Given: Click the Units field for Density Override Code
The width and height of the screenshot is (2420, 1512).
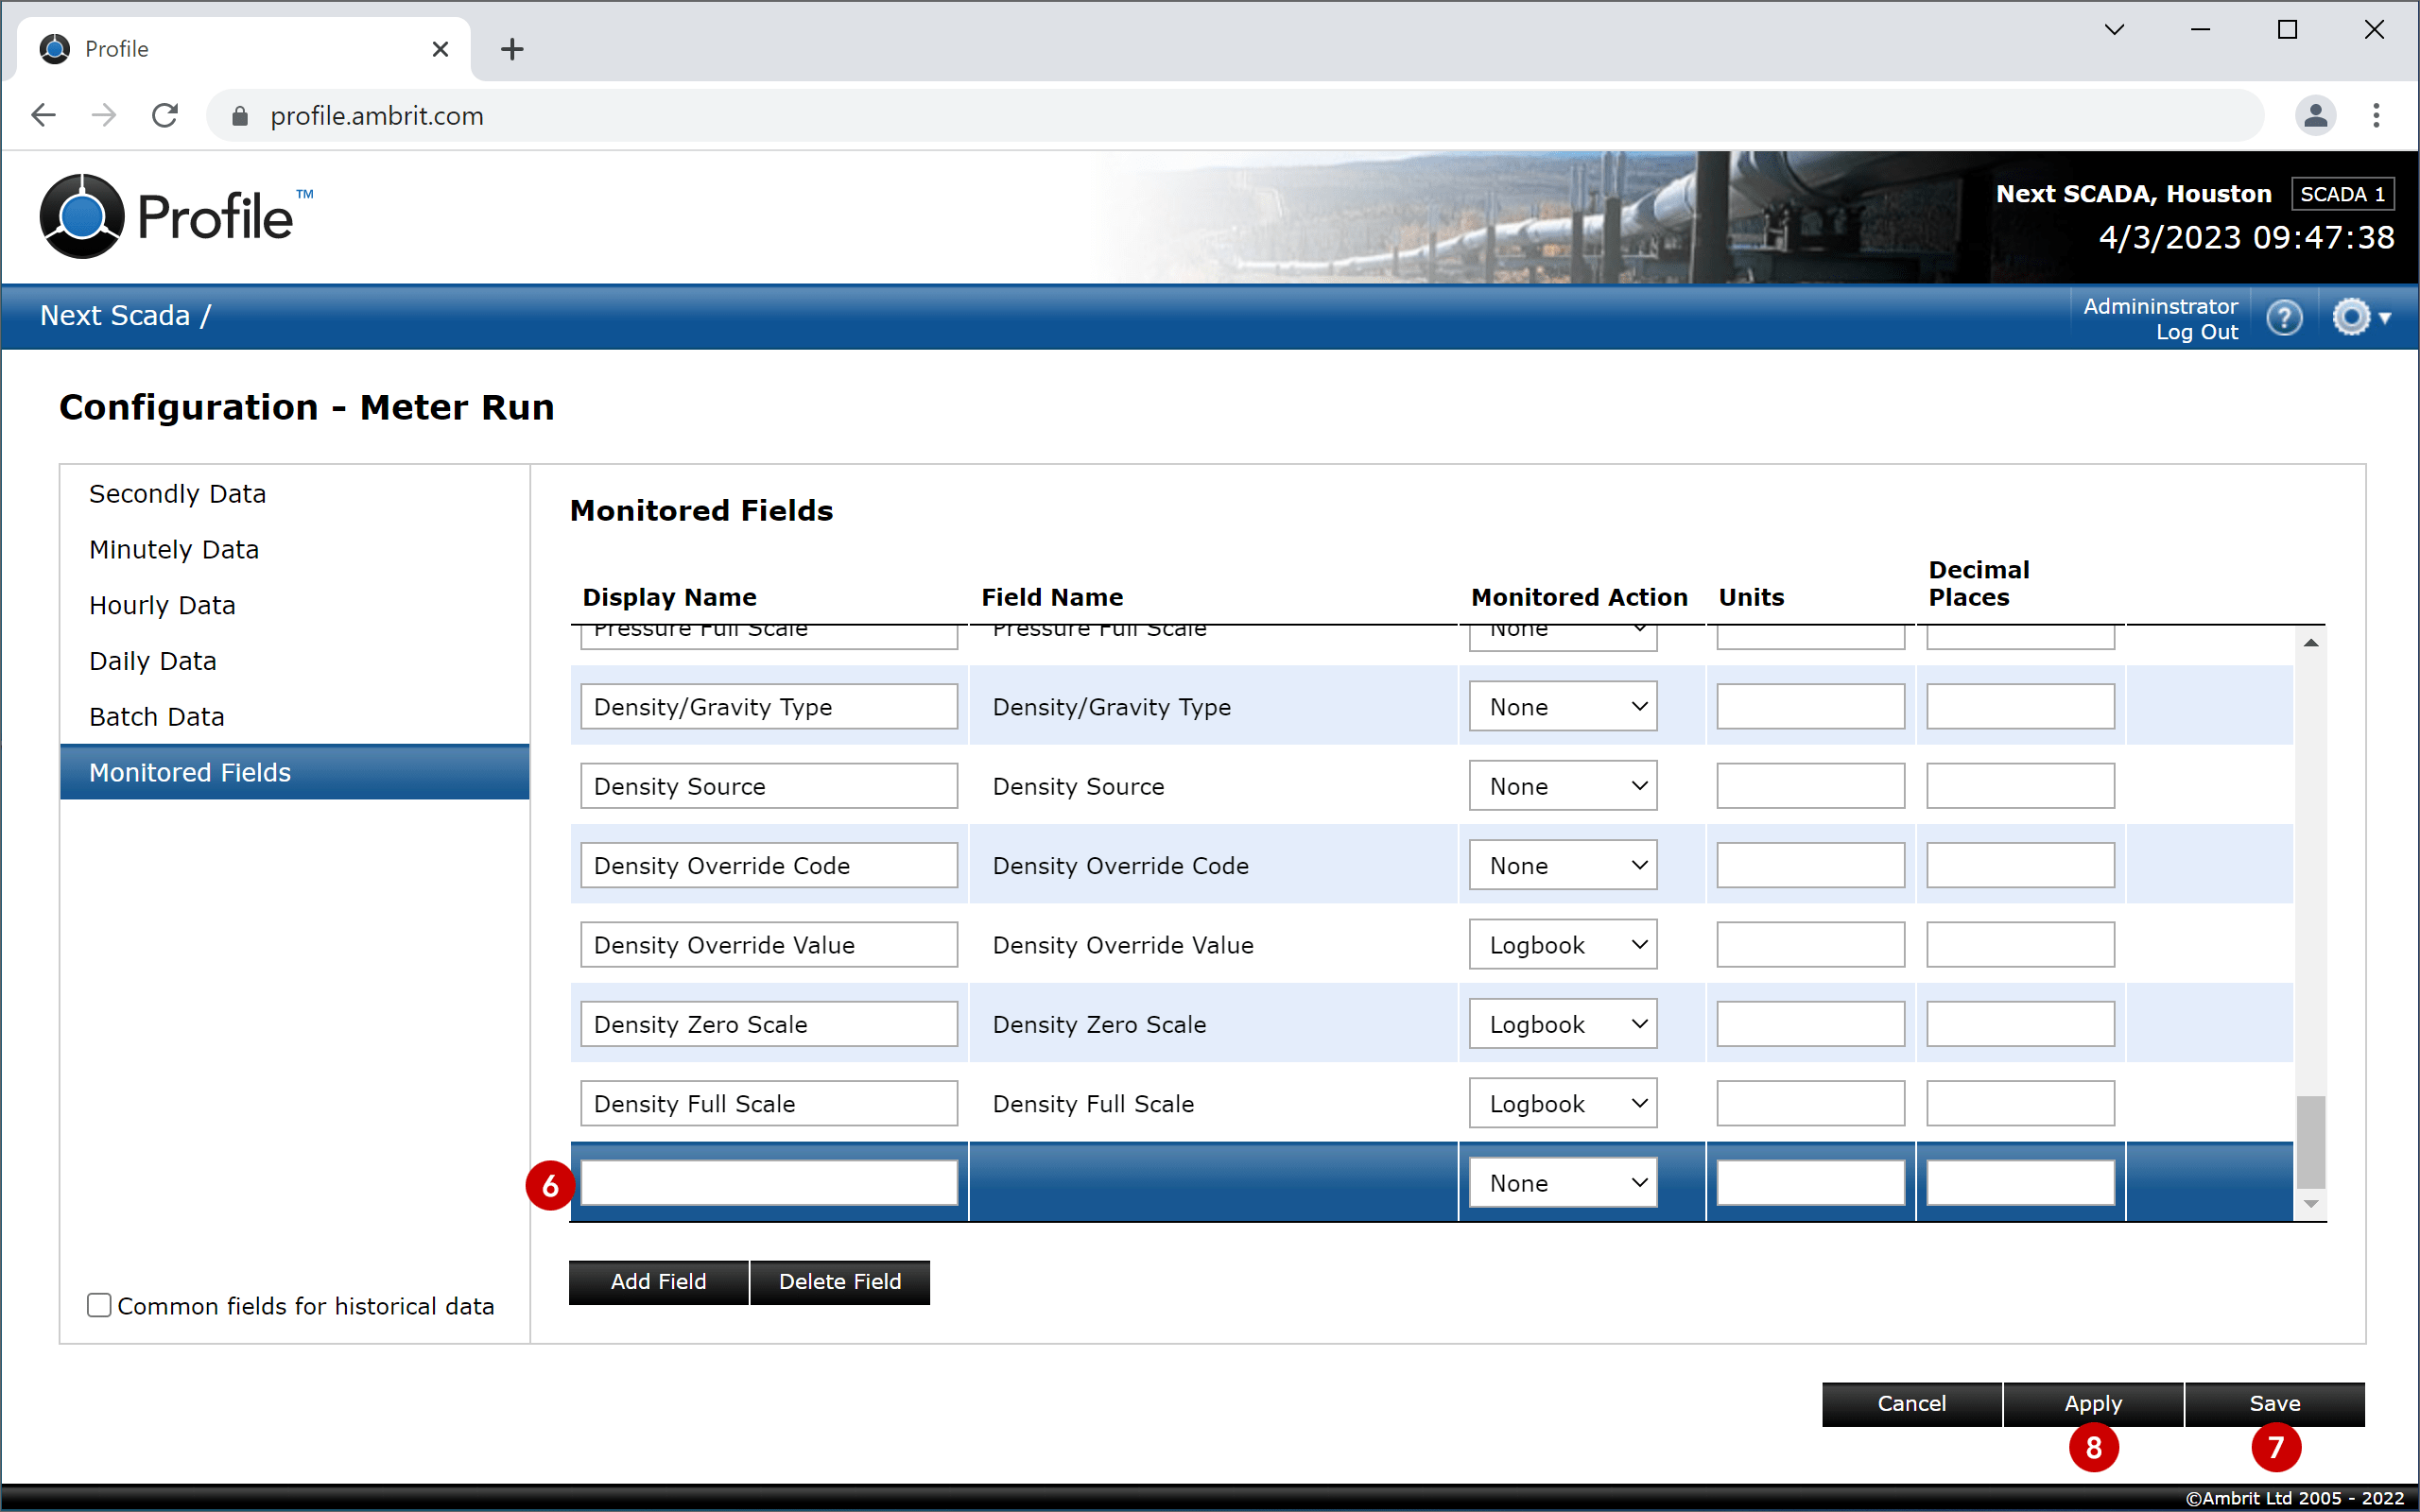Looking at the screenshot, I should (x=1810, y=865).
